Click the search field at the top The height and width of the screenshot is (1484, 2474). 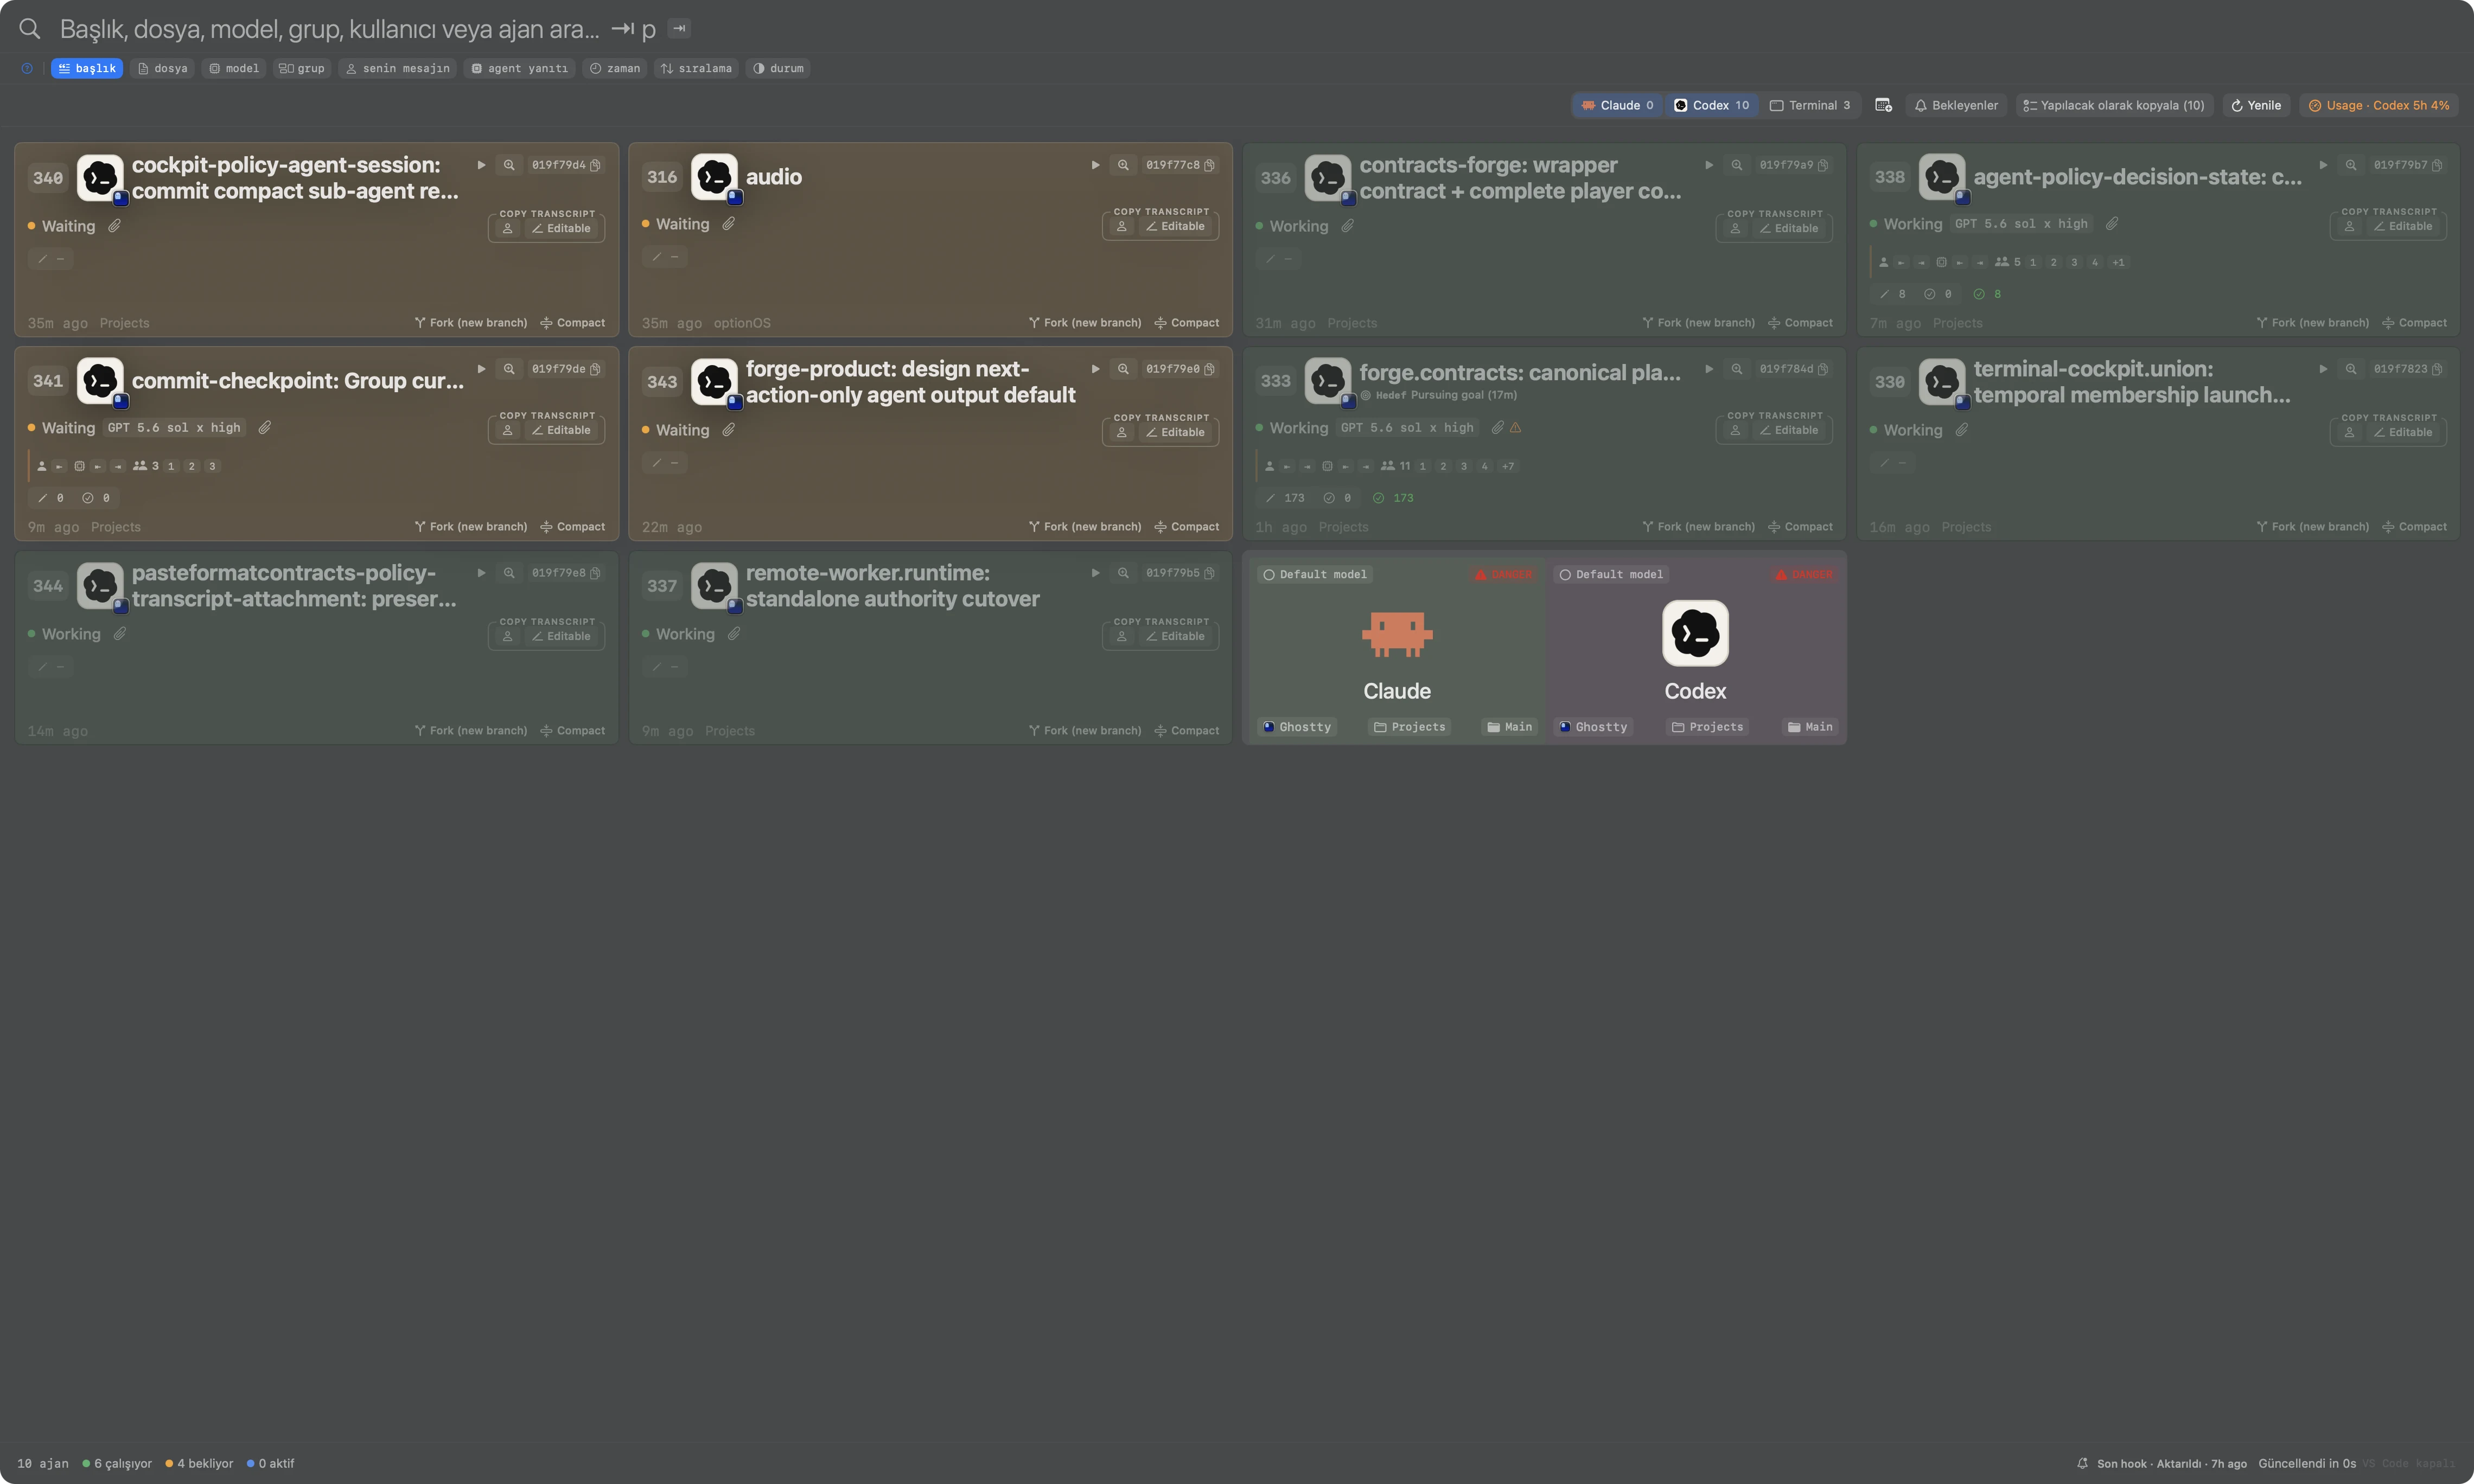(x=330, y=29)
